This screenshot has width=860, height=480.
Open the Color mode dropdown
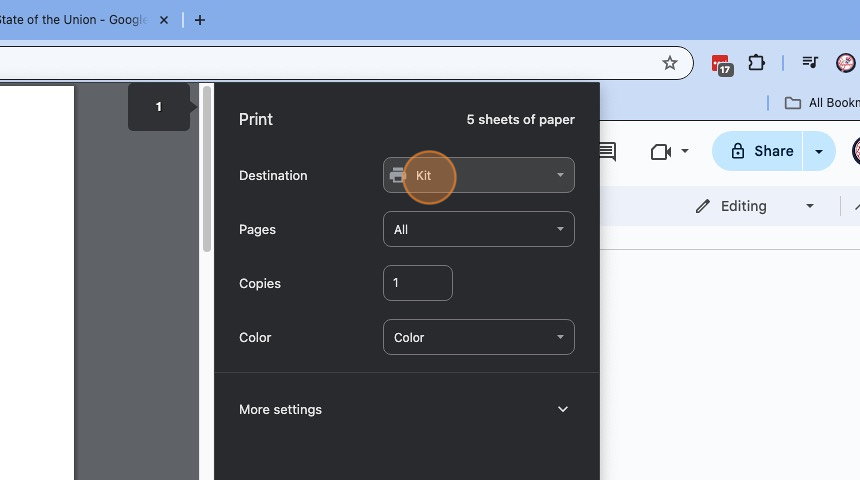(x=478, y=337)
